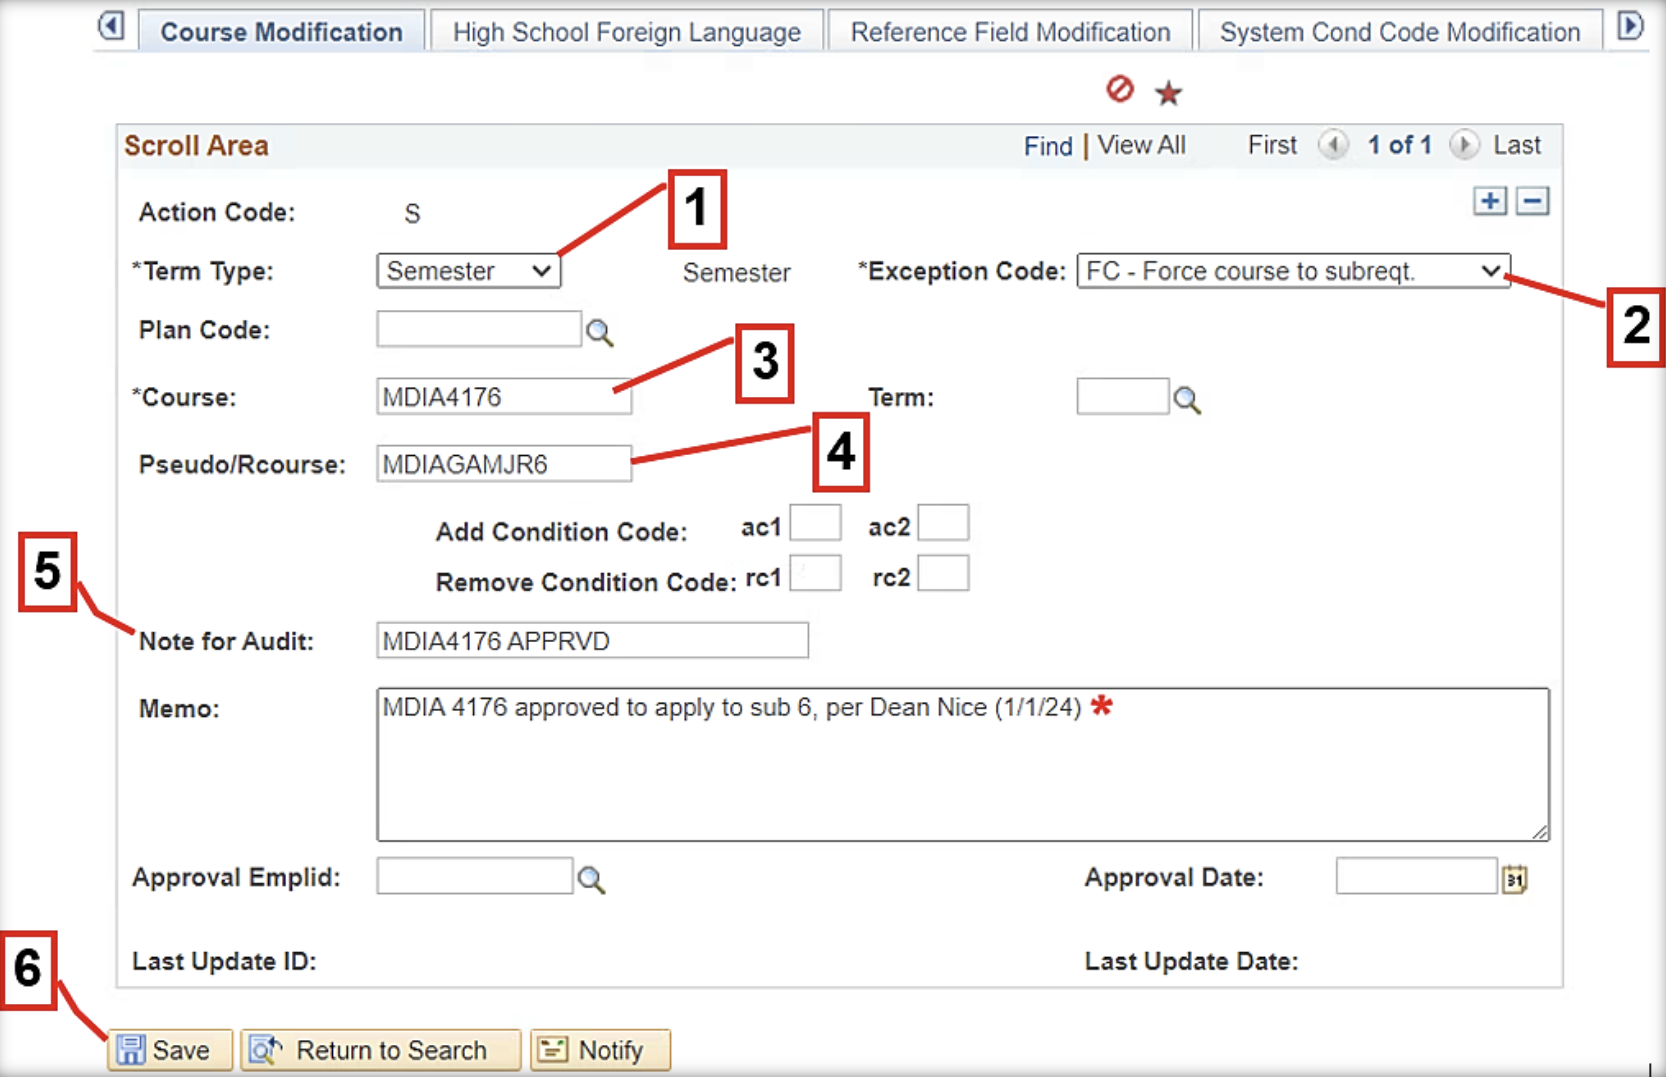Switch to the High School Foreign Language tab
Image resolution: width=1666 pixels, height=1077 pixels.
(626, 31)
